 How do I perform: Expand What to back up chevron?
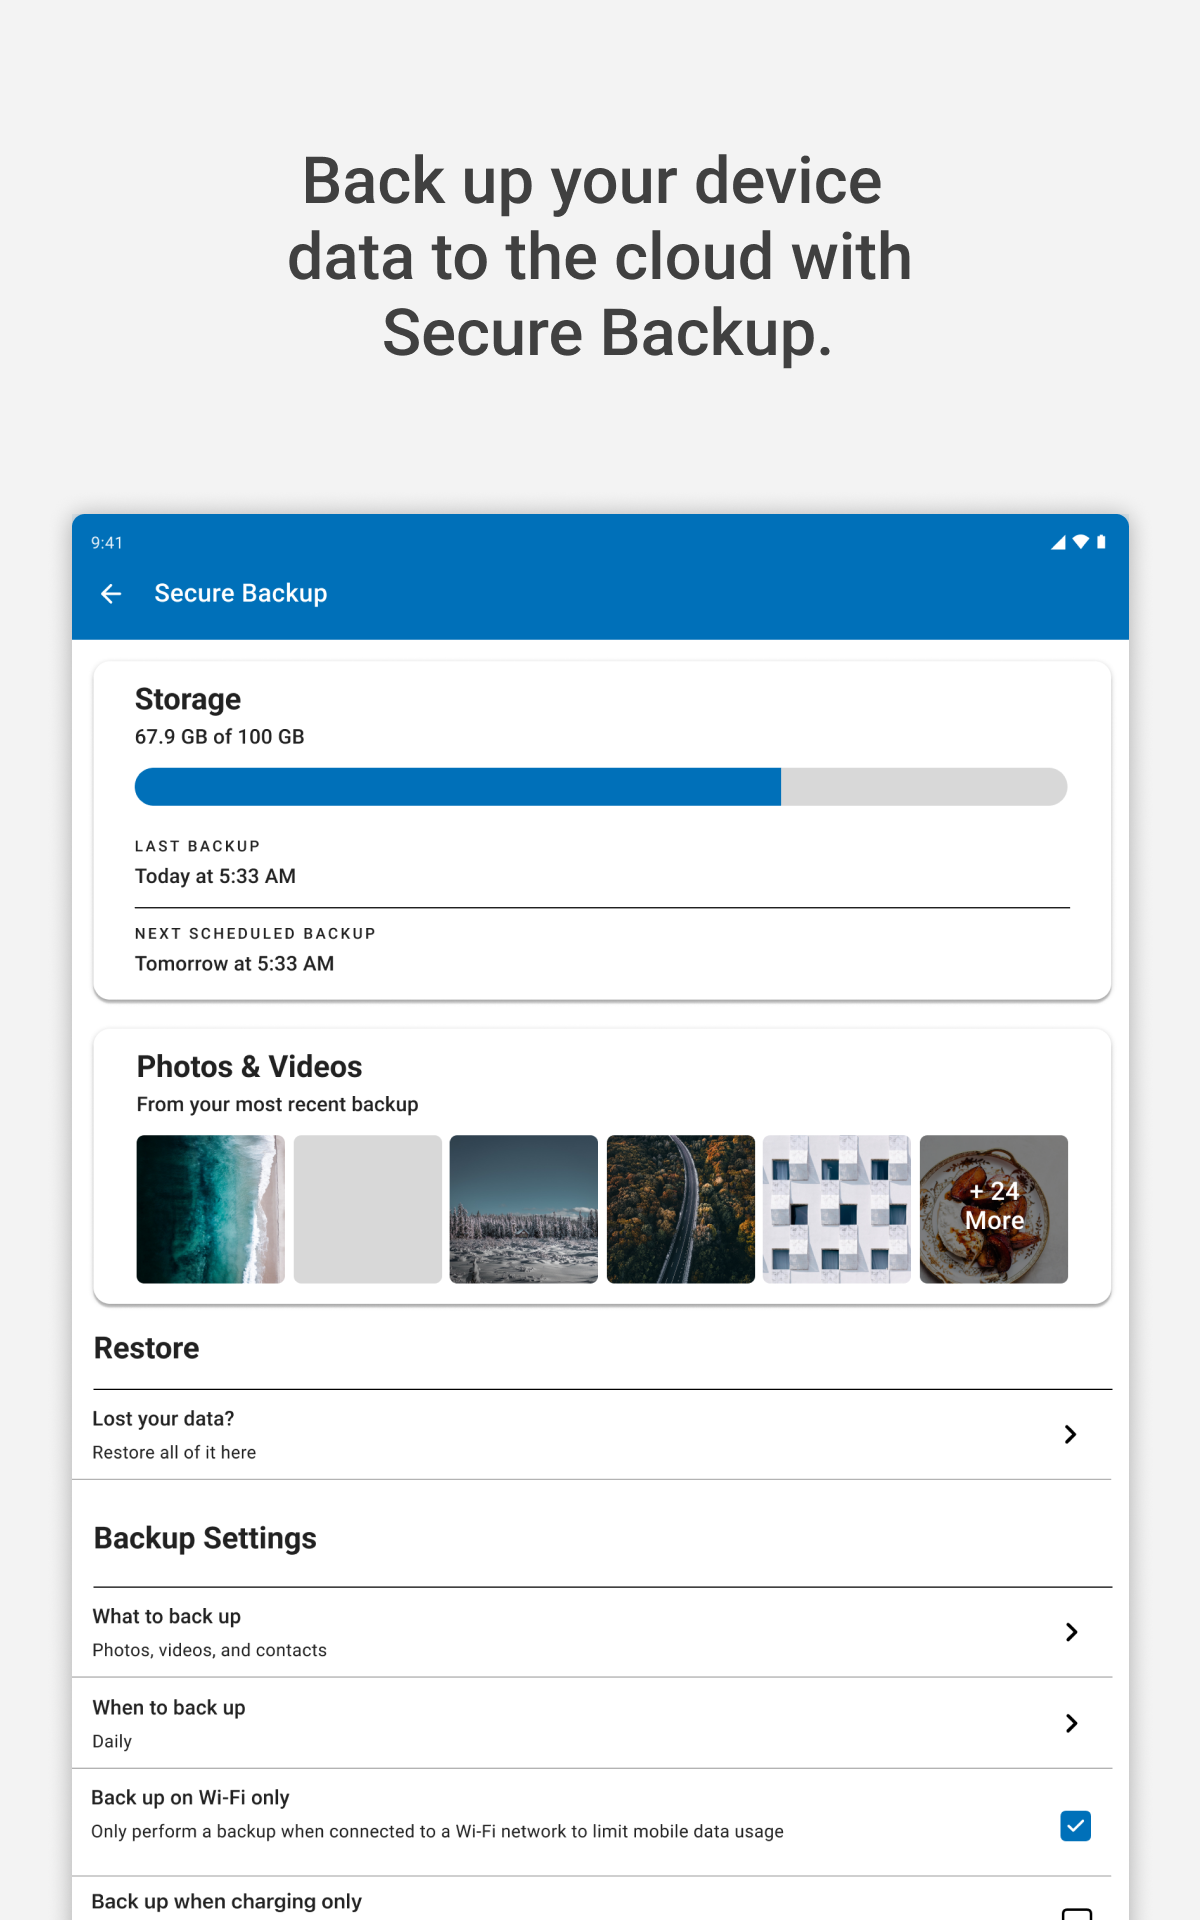click(x=1072, y=1633)
